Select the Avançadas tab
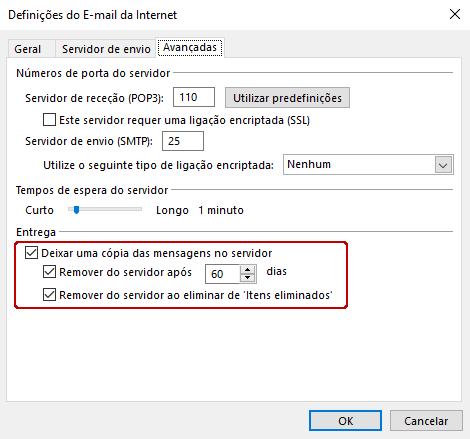Image resolution: width=470 pixels, height=439 pixels. (x=190, y=47)
